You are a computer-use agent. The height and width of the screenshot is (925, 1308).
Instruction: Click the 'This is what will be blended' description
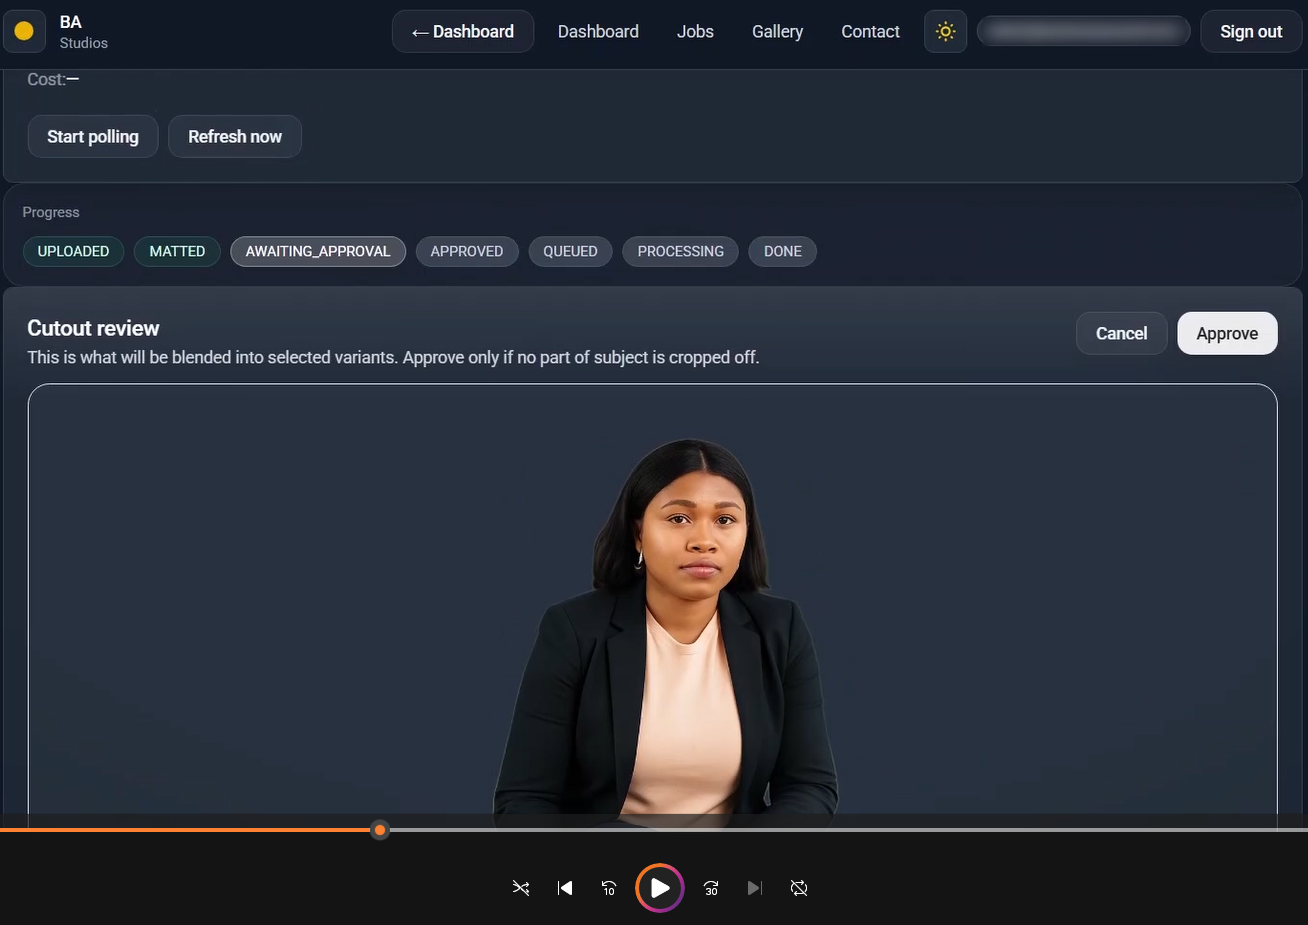[393, 357]
